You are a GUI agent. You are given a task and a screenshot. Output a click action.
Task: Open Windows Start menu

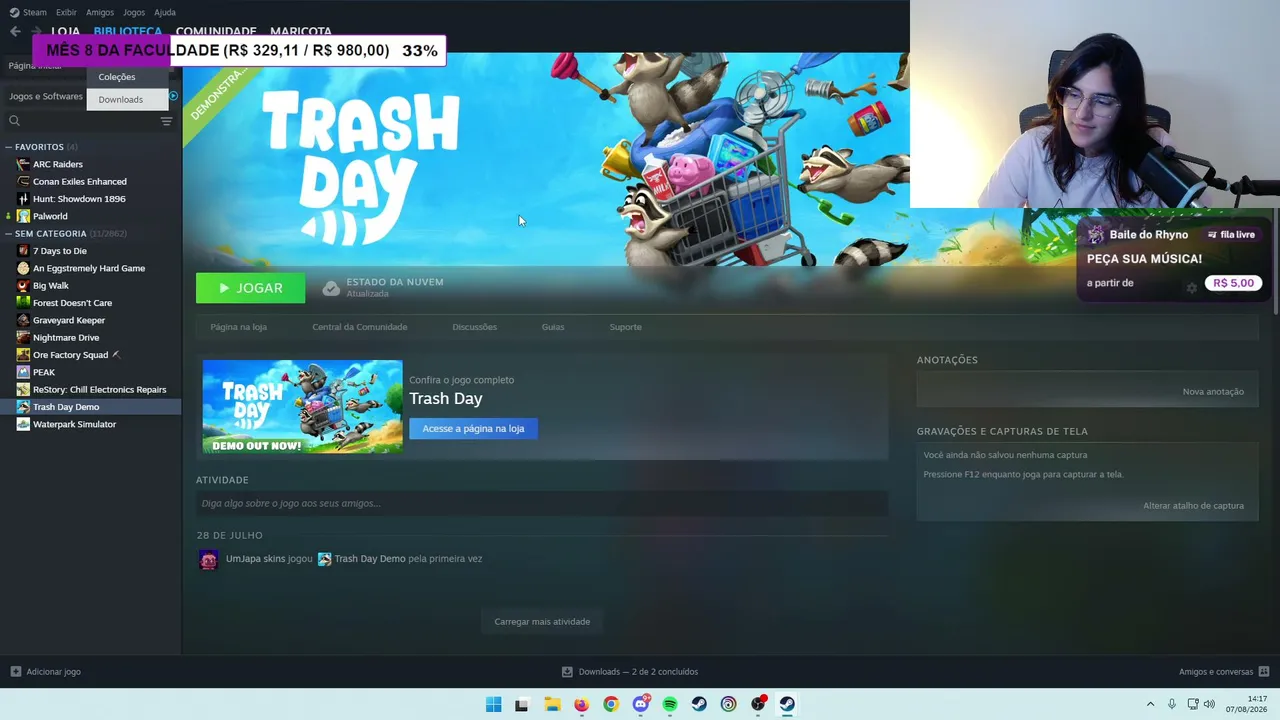(x=493, y=704)
